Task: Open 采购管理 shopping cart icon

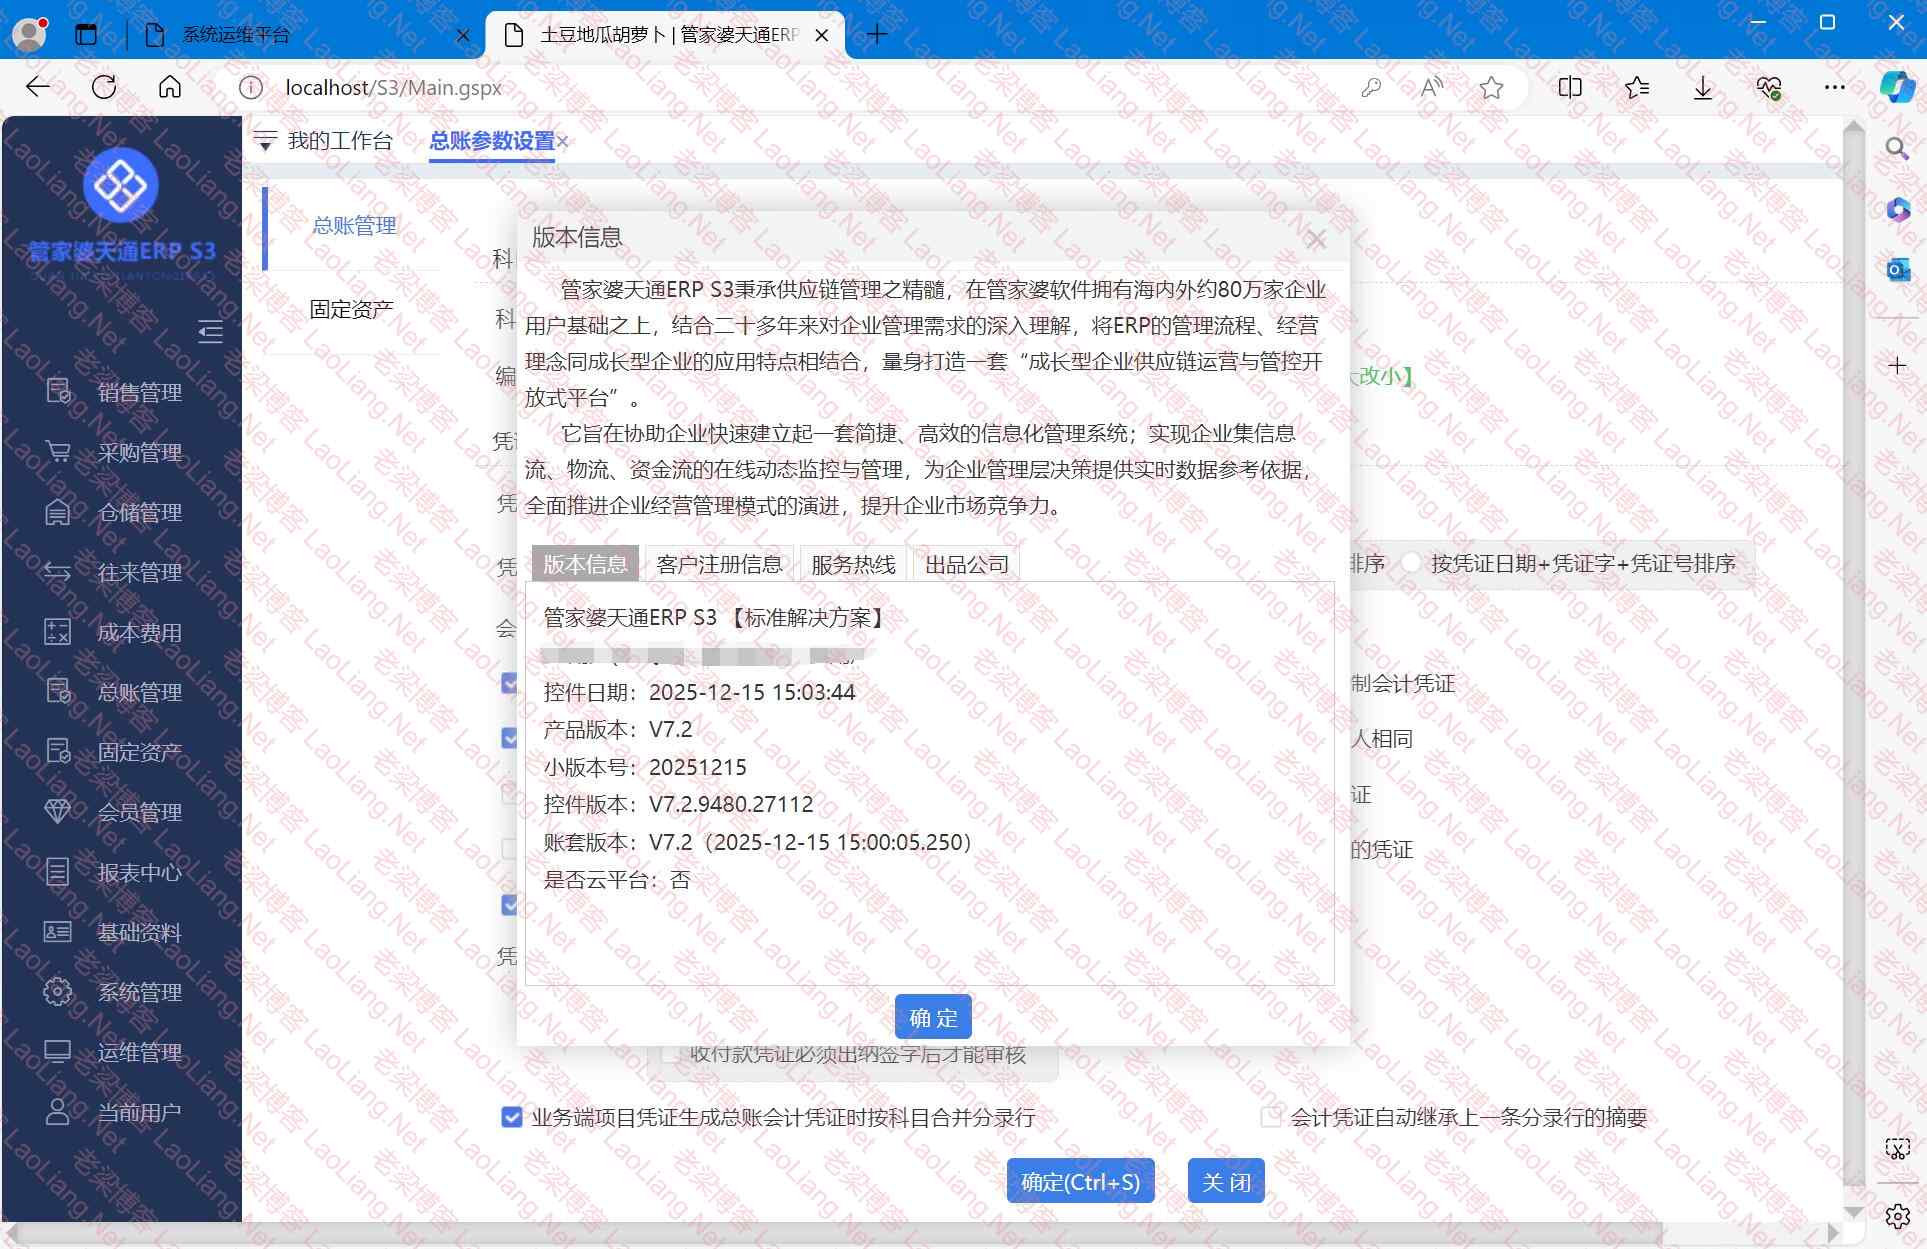Action: point(58,452)
